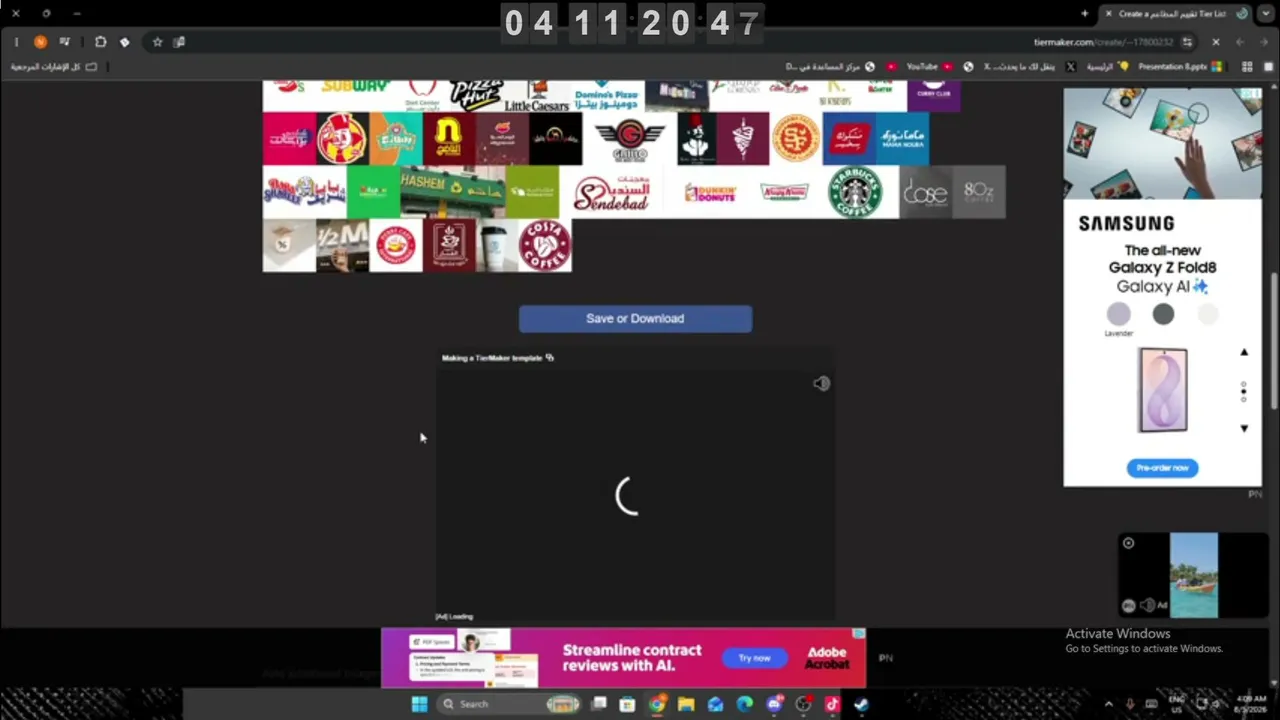
Task: Open the Windows Start menu
Action: pyautogui.click(x=419, y=704)
